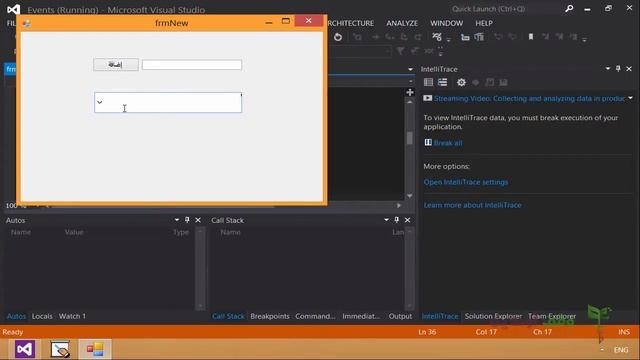Click the code map toolbar icon

tap(437, 37)
